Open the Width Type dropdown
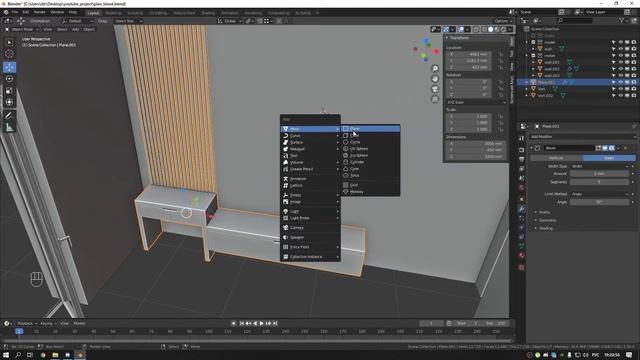This screenshot has height=360, width=640. pos(600,166)
